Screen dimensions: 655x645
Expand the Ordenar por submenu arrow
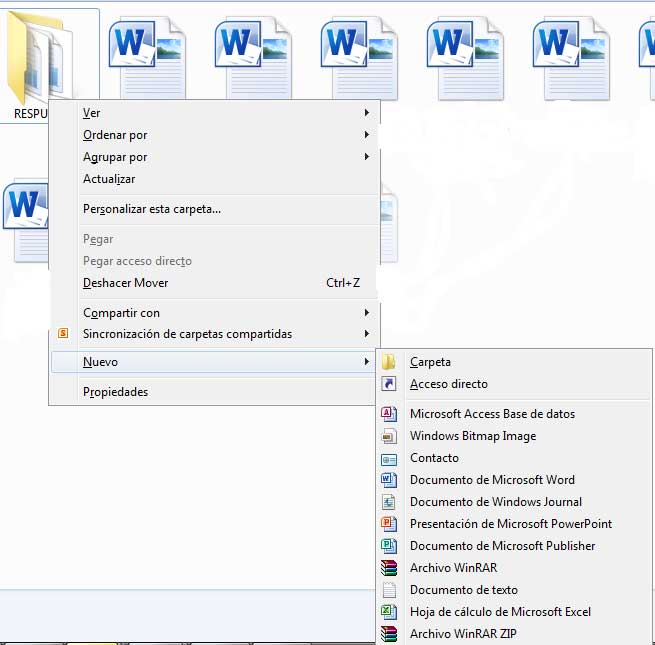(366, 135)
